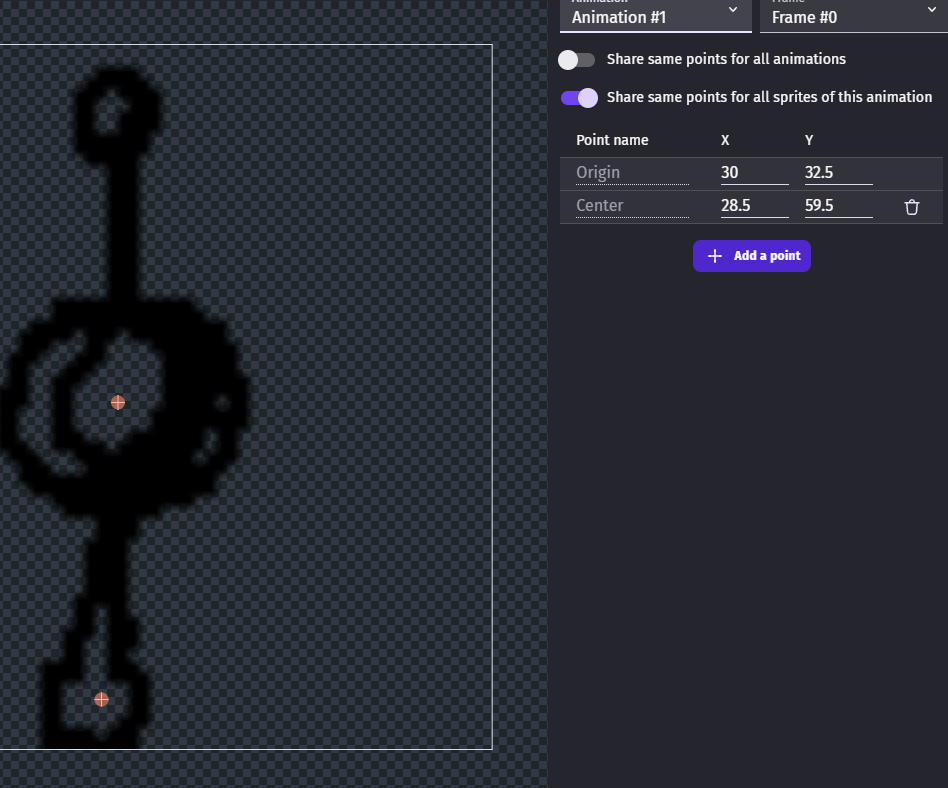Image resolution: width=948 pixels, height=788 pixels.
Task: Open the Animation #1 dropdown
Action: (655, 16)
